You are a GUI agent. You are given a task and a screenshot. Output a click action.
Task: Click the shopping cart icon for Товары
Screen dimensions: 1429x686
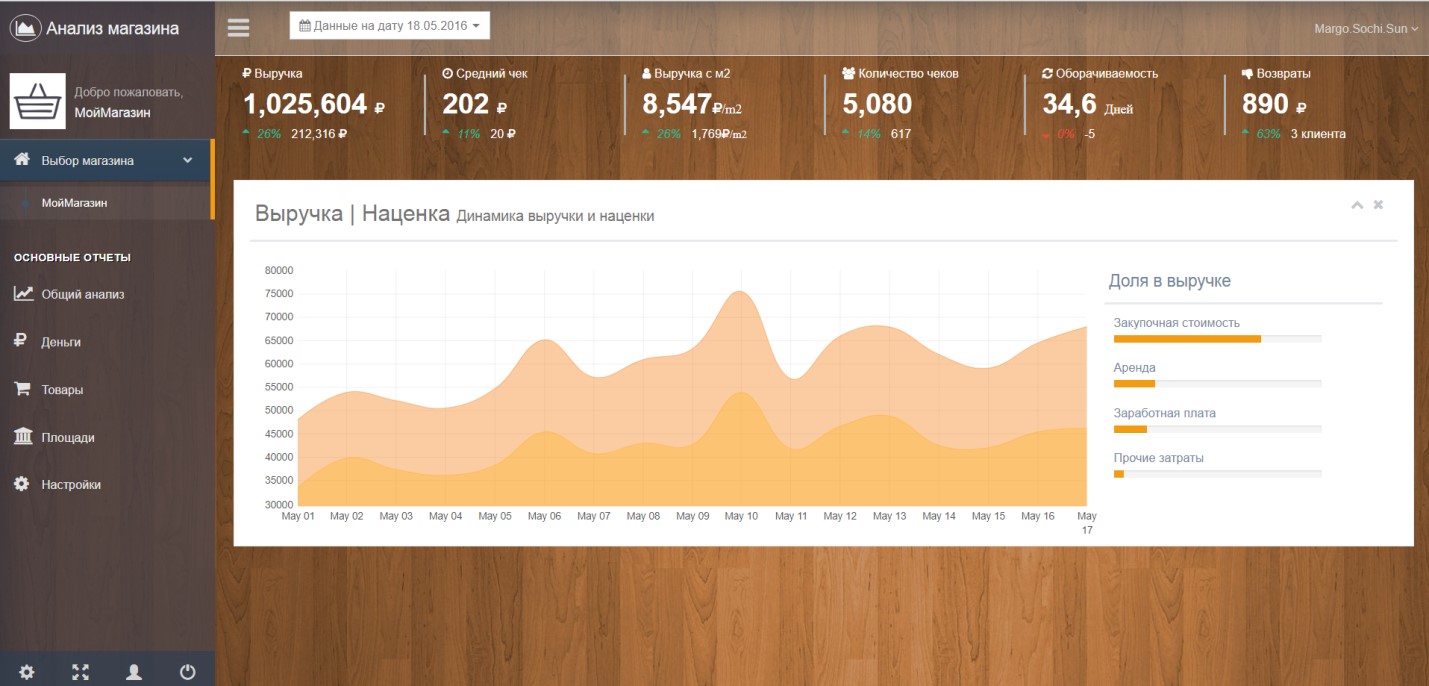point(21,389)
